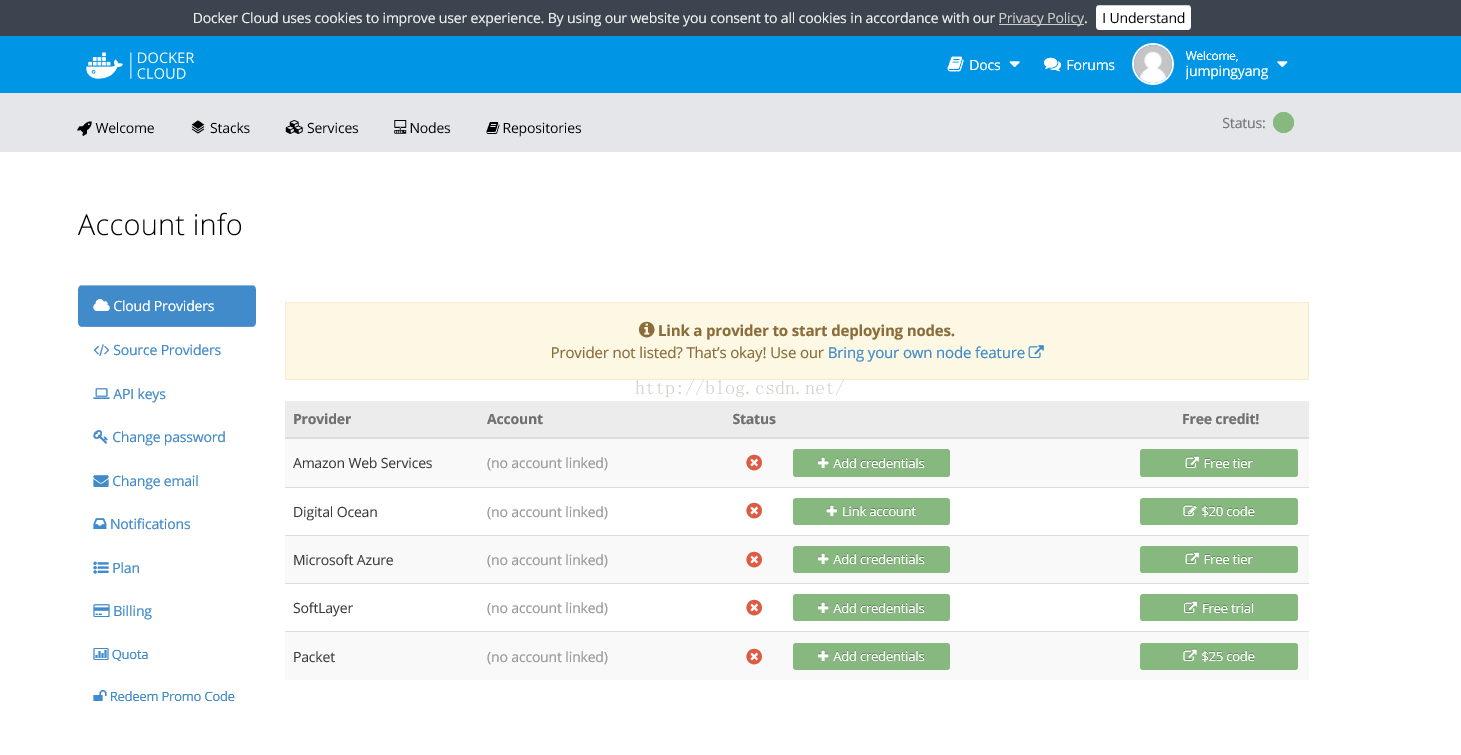Open the Nodes section

pyautogui.click(x=422, y=128)
